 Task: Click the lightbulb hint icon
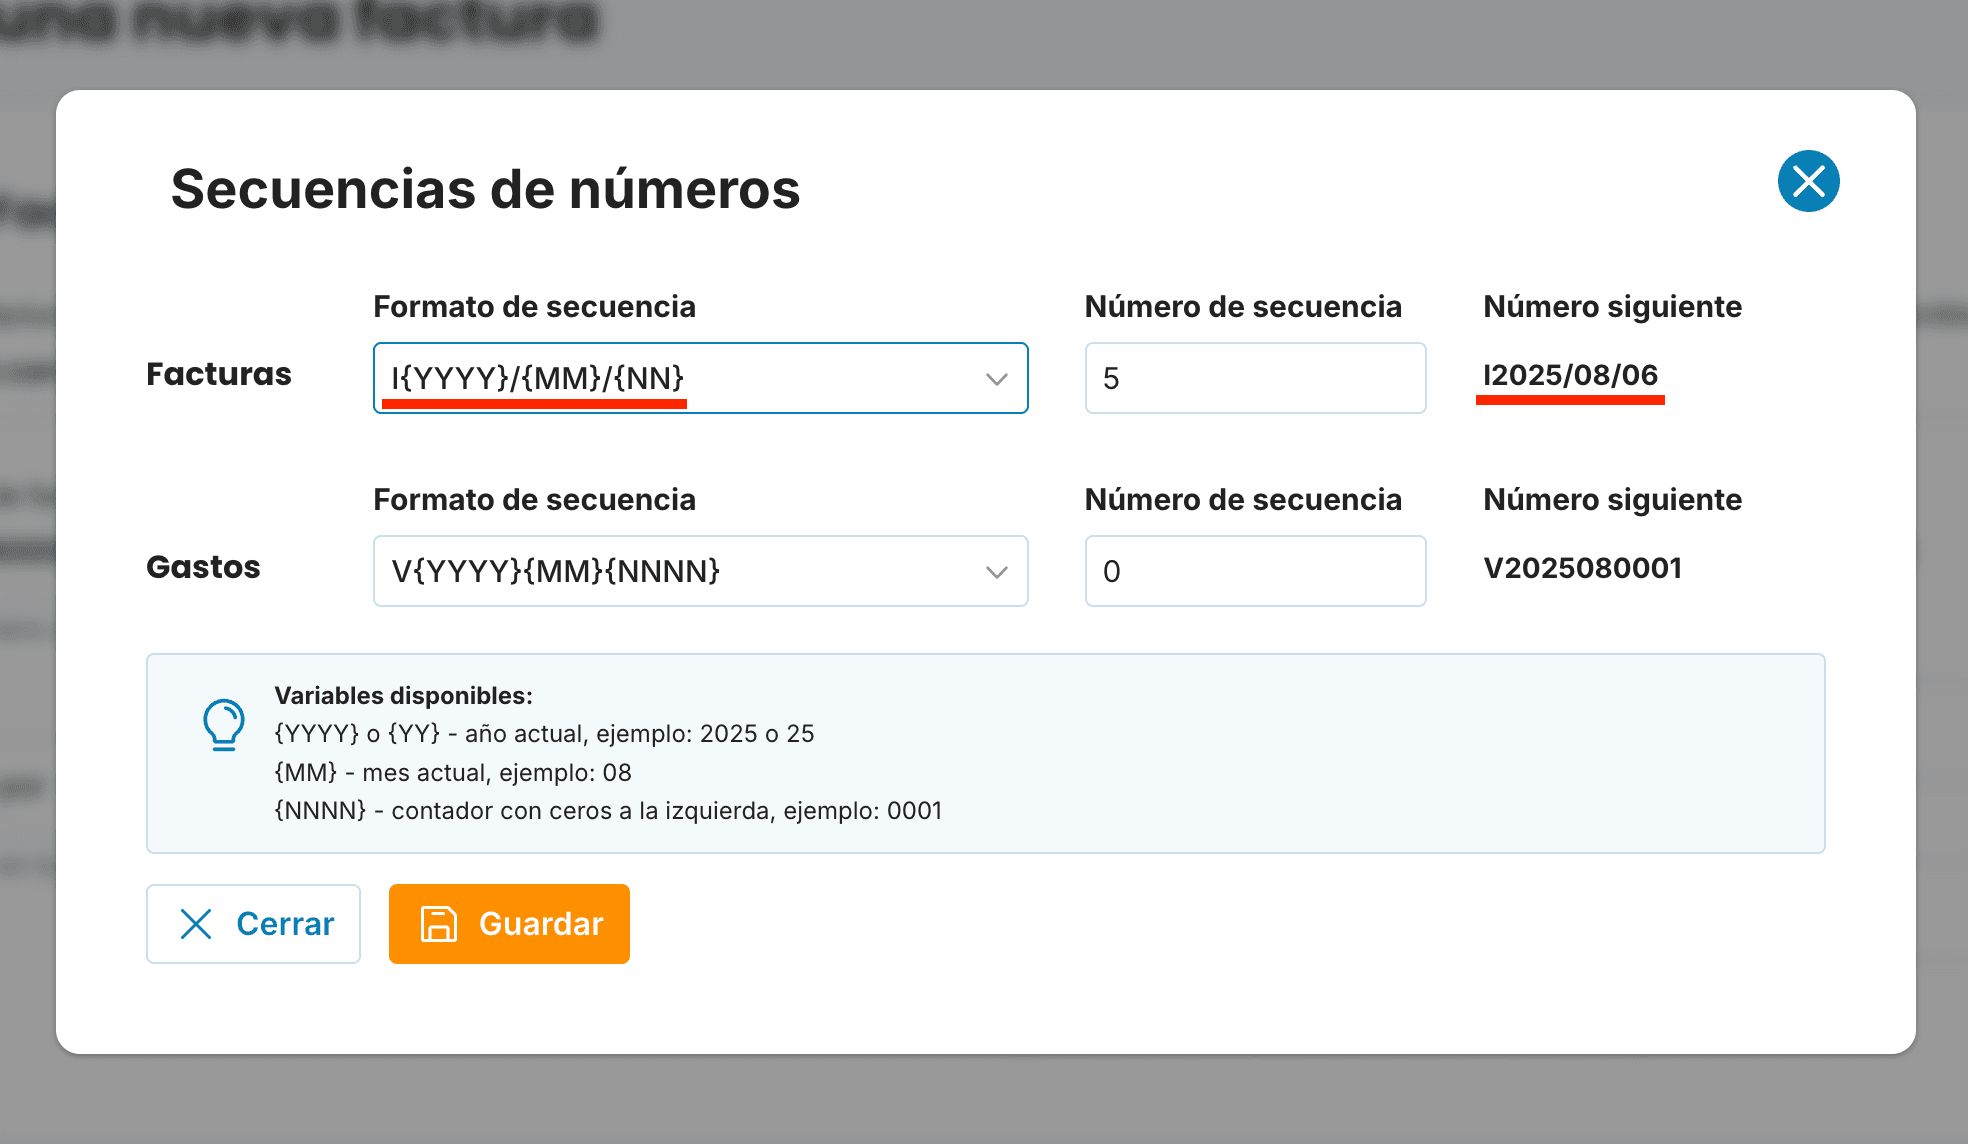point(224,724)
